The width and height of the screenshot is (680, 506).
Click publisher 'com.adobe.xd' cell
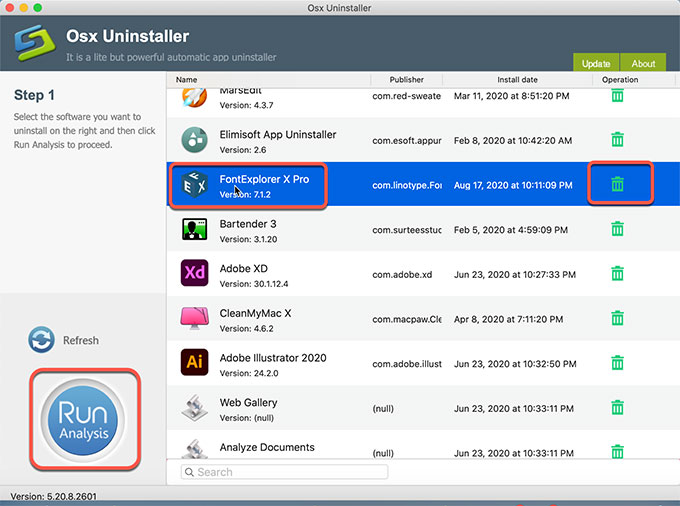click(402, 274)
